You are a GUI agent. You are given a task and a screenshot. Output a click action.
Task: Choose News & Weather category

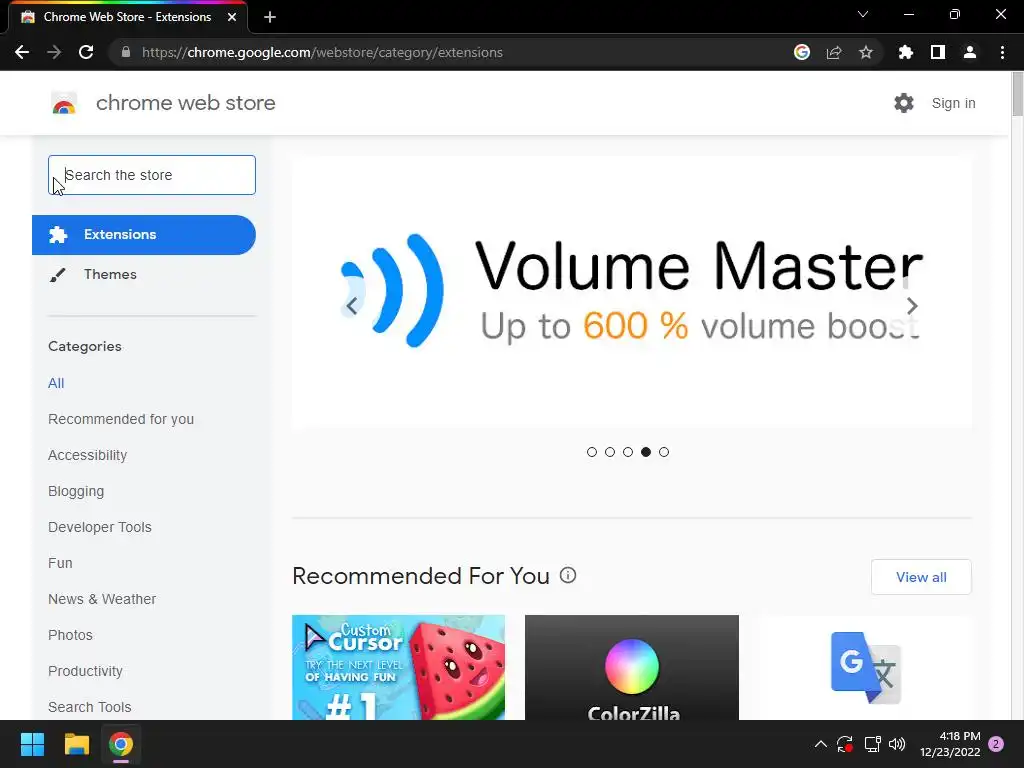tap(102, 599)
